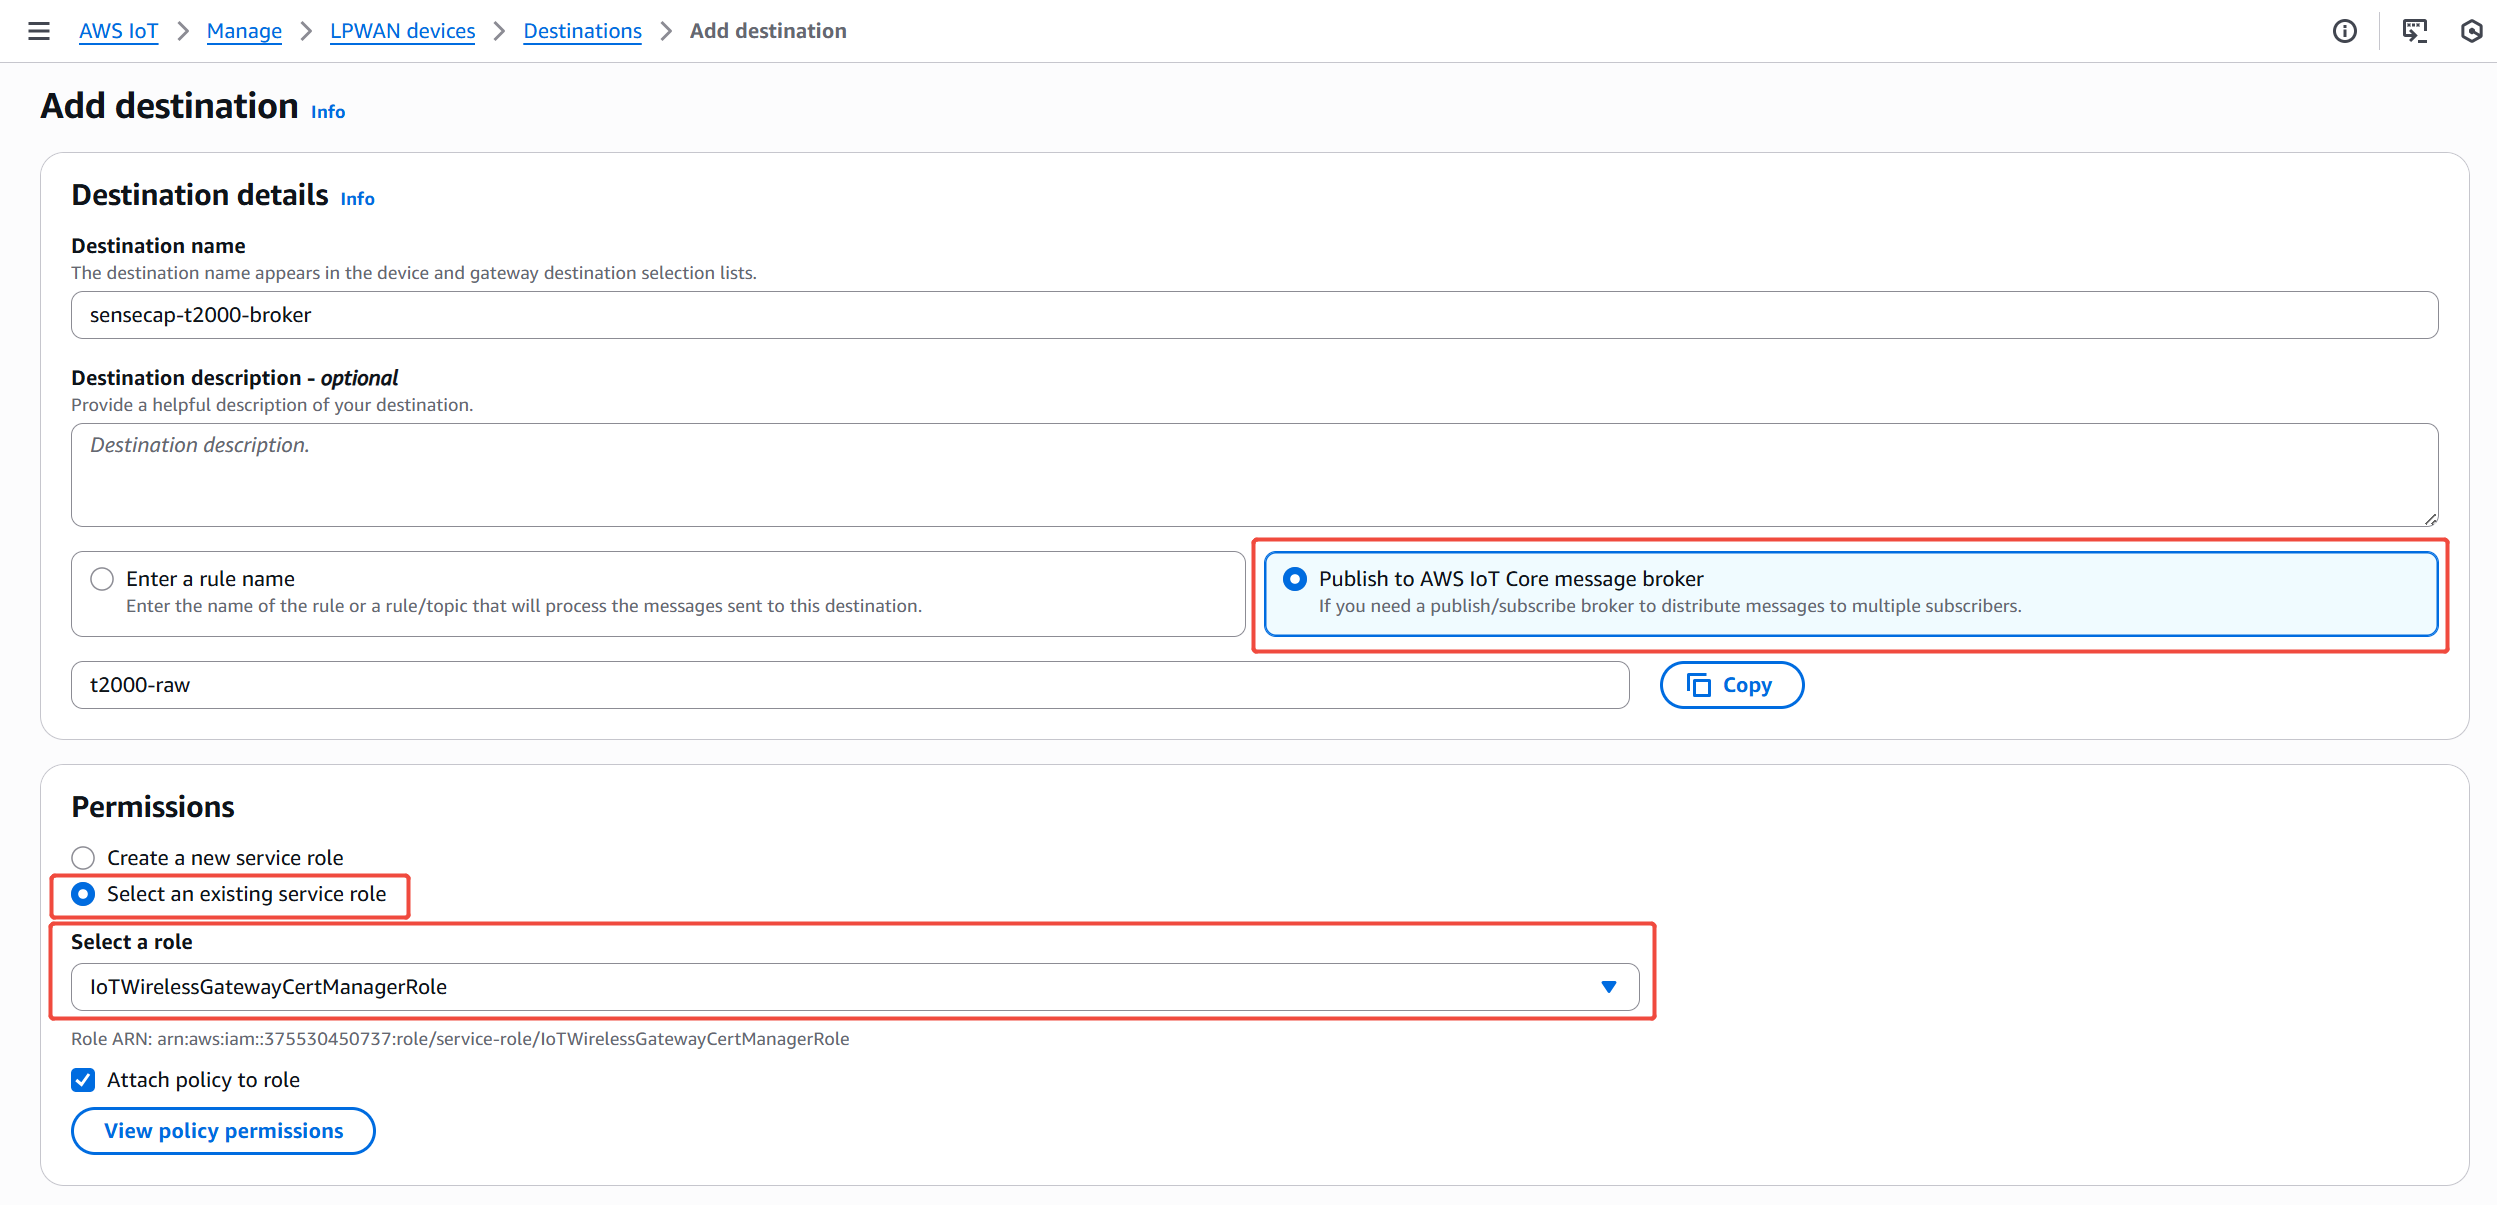The height and width of the screenshot is (1205, 2497).
Task: Expand the Select a role dropdown
Action: 854,987
